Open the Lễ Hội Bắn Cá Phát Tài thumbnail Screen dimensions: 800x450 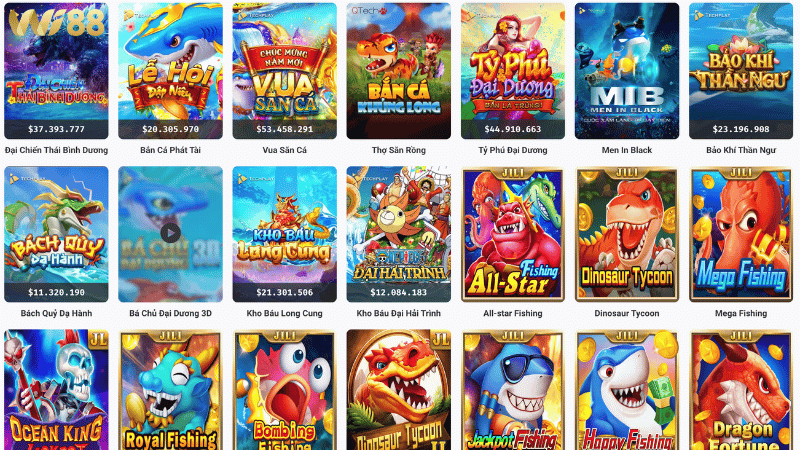point(170,71)
